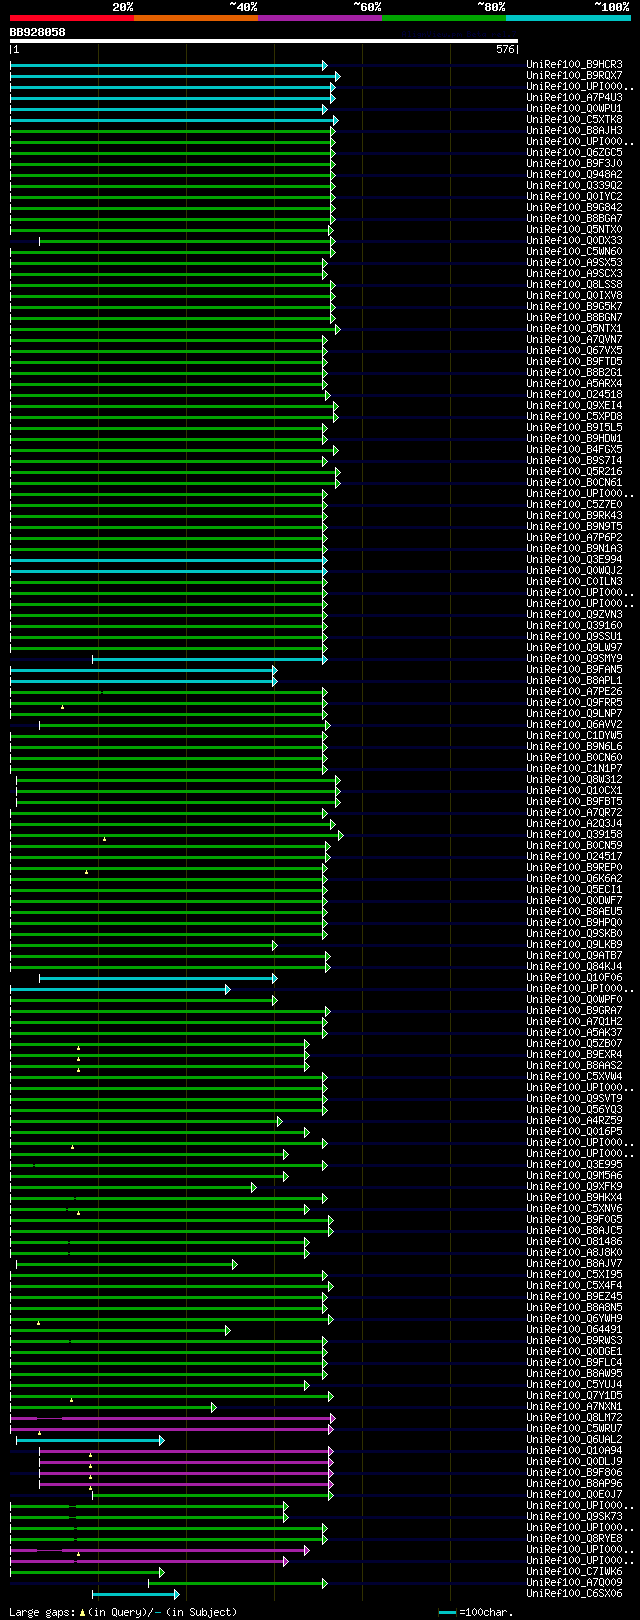Open UniRef100_B9G842 entry
The height and width of the screenshot is (1620, 640).
coord(574,208)
